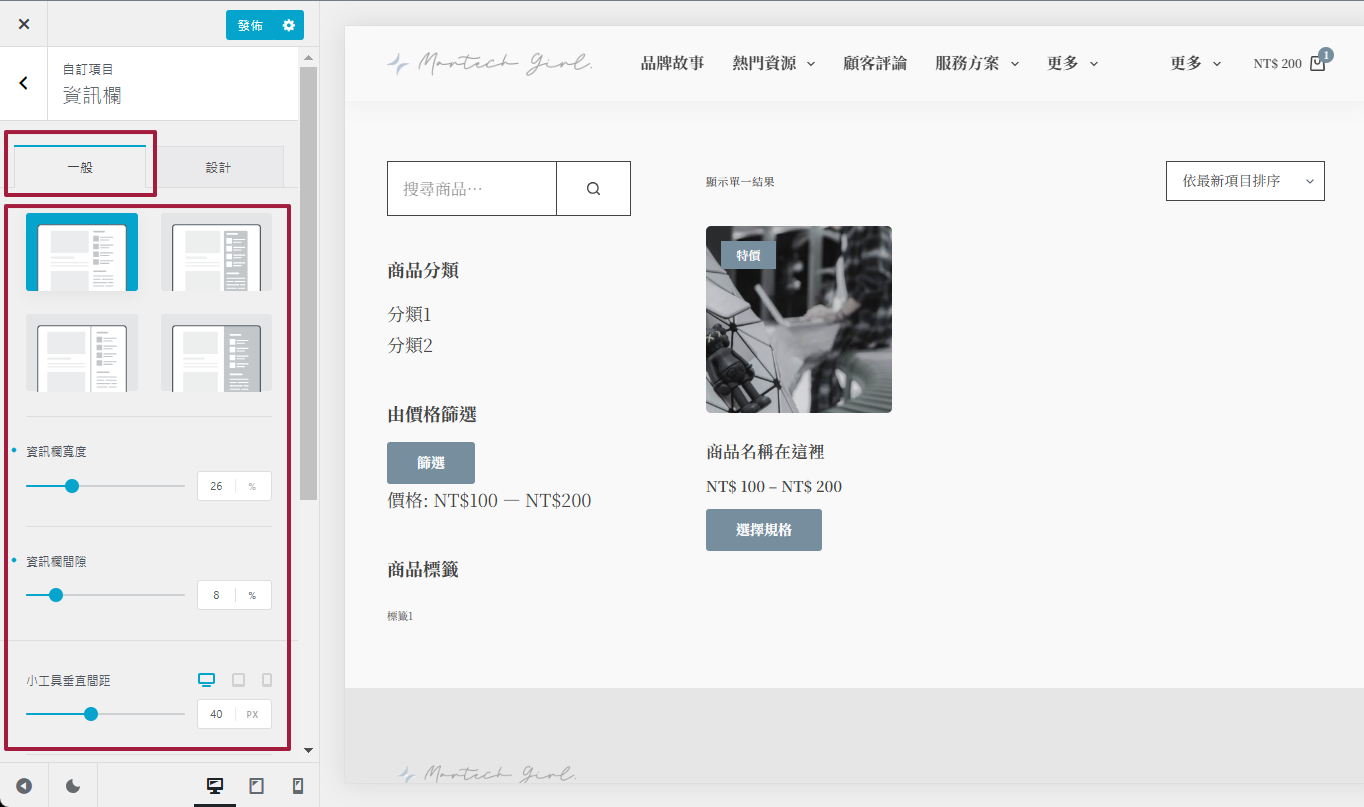The width and height of the screenshot is (1364, 807).
Task: Switch to mobile preview icon in footer
Action: tap(297, 786)
